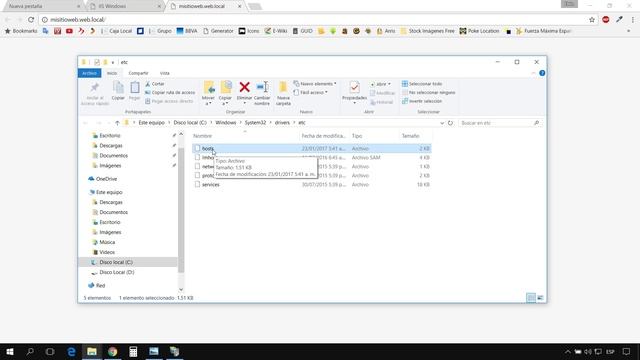Click the Anclar al Acceso rápido pin icon
The height and width of the screenshot is (360, 640).
(95, 87)
